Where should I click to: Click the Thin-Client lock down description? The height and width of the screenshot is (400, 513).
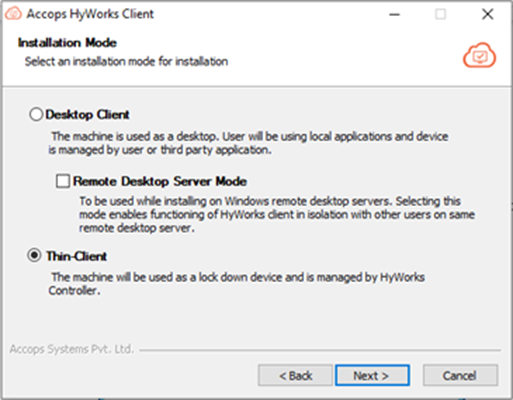pyautogui.click(x=236, y=284)
